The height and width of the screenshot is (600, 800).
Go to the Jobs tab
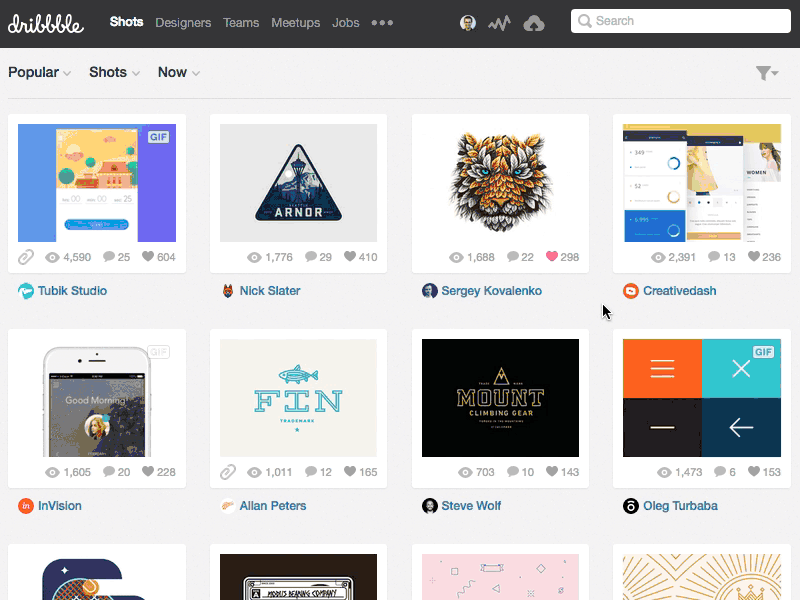pyautogui.click(x=345, y=22)
